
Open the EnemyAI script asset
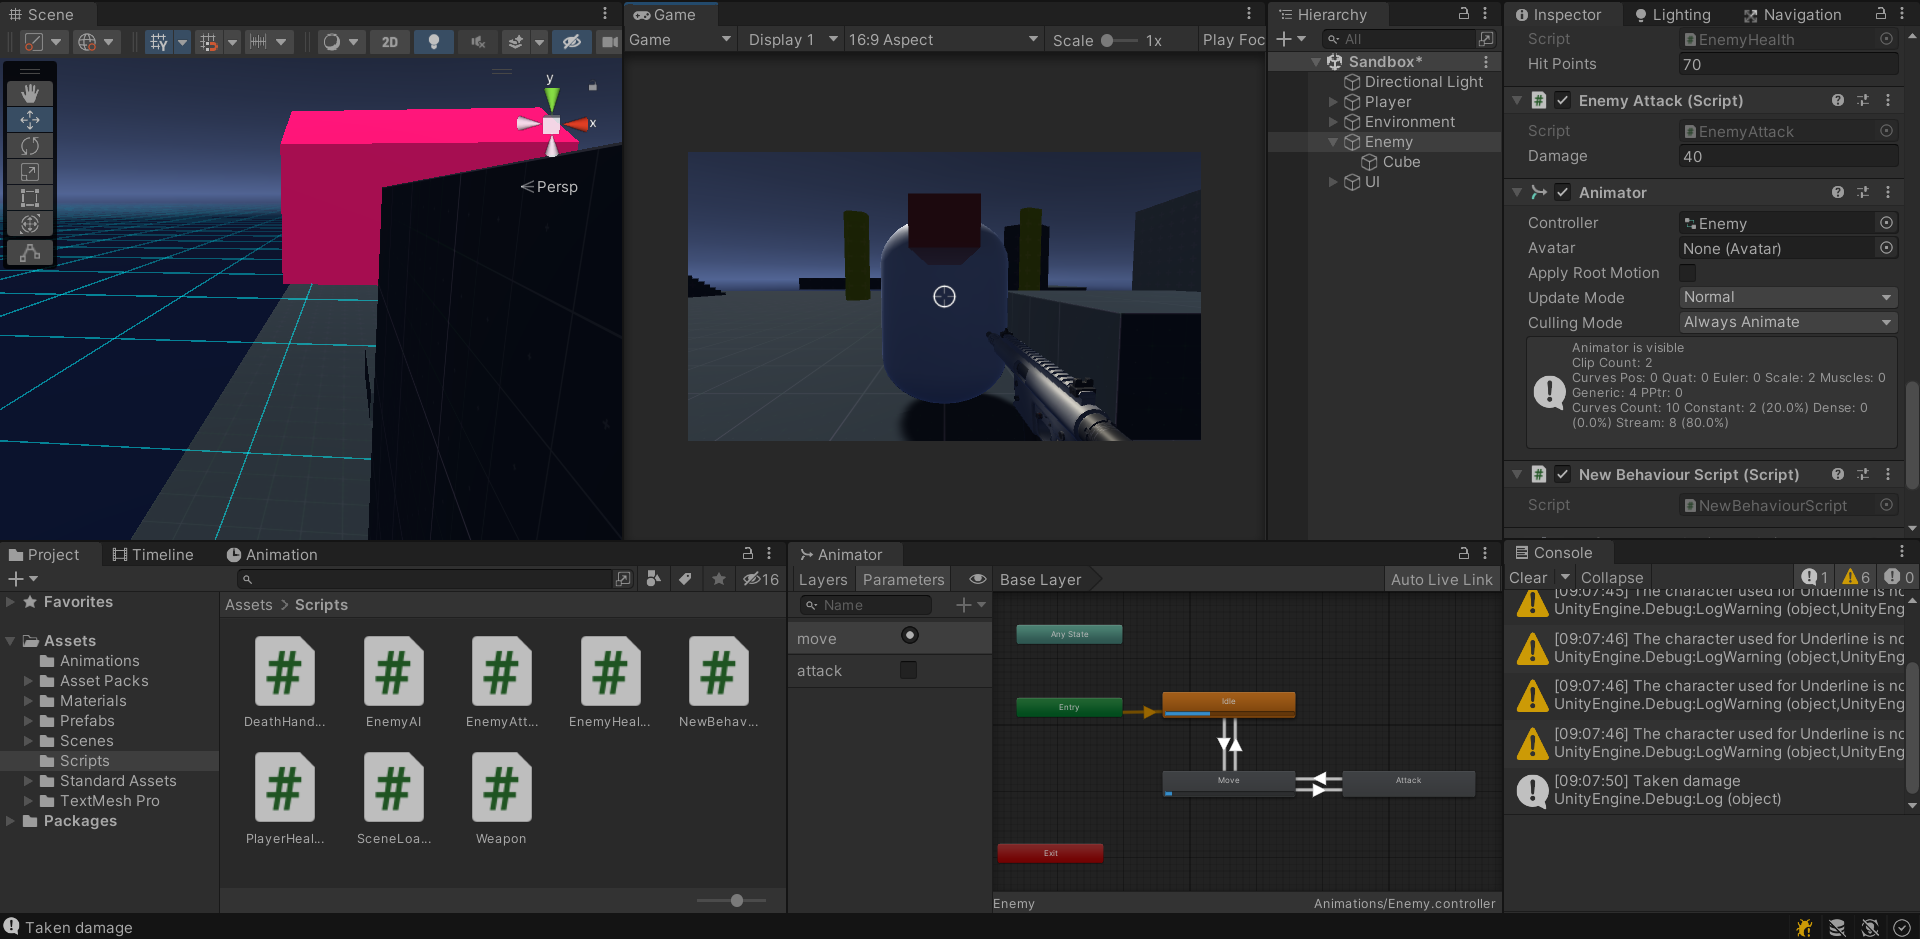393,683
